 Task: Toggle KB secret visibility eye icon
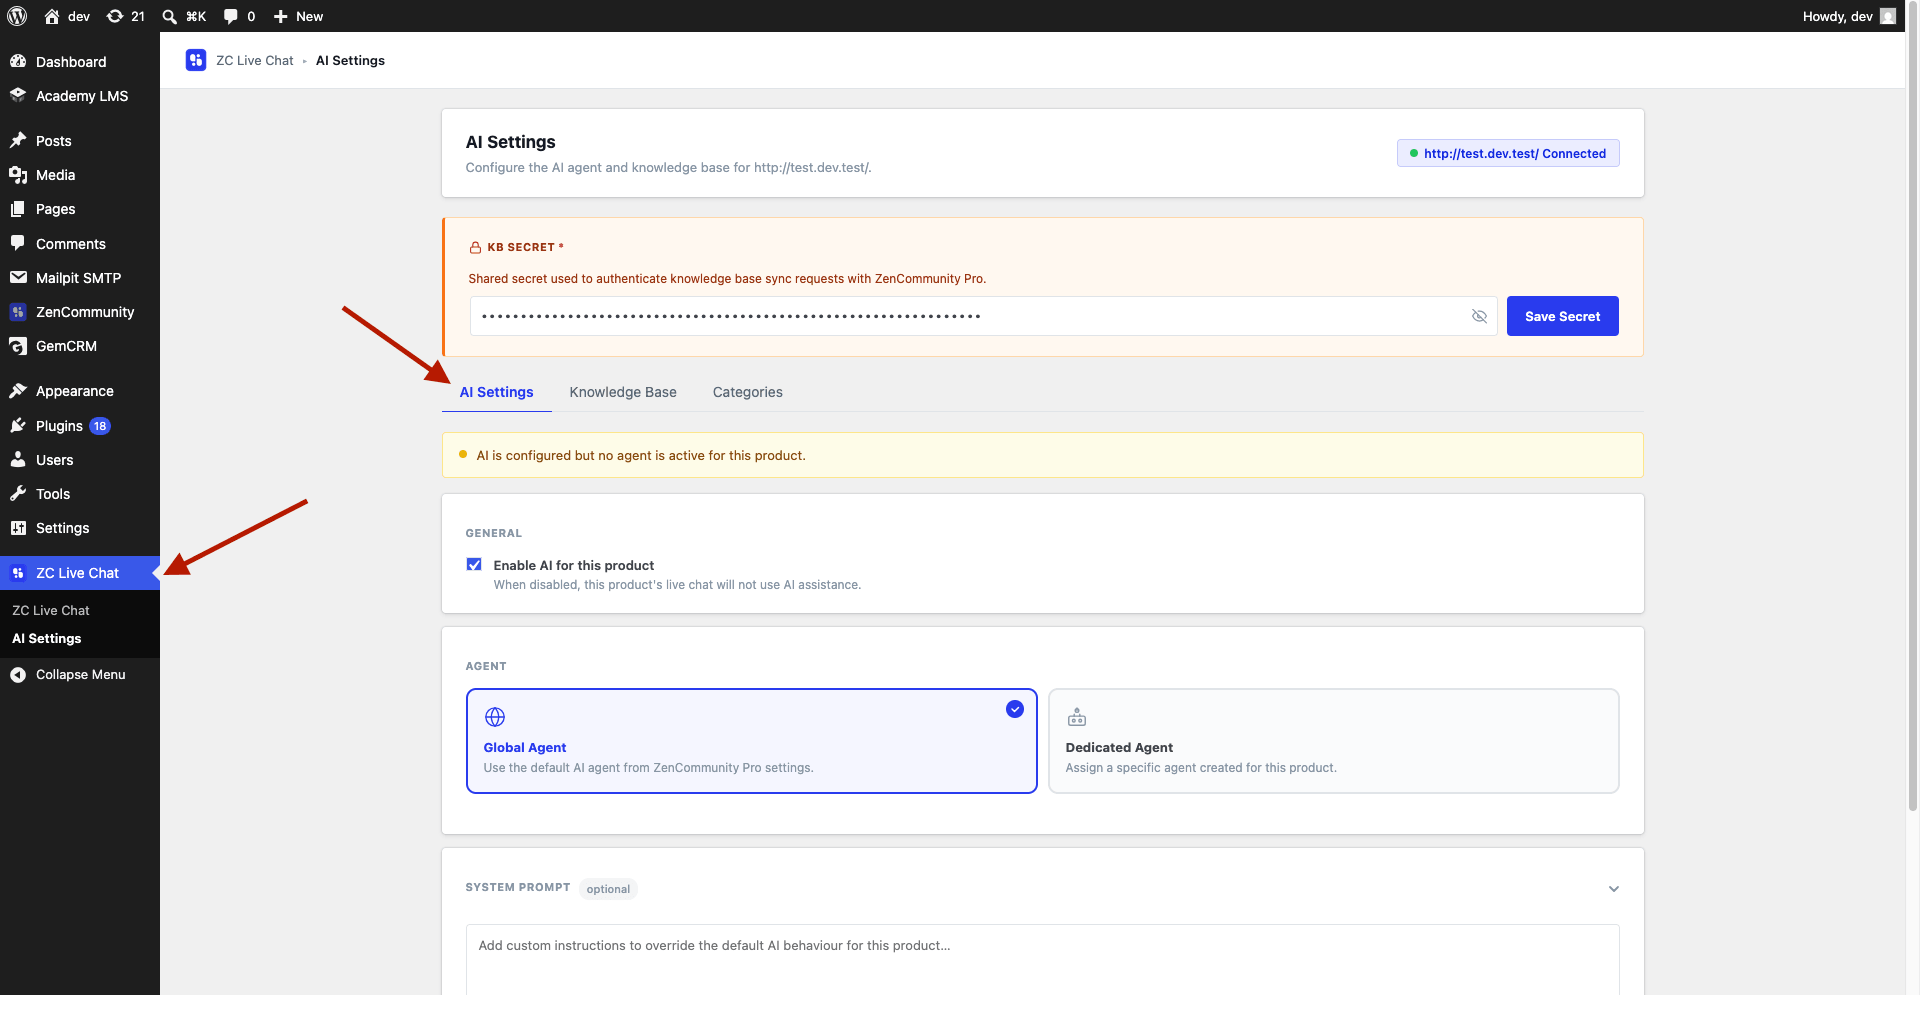pos(1479,316)
